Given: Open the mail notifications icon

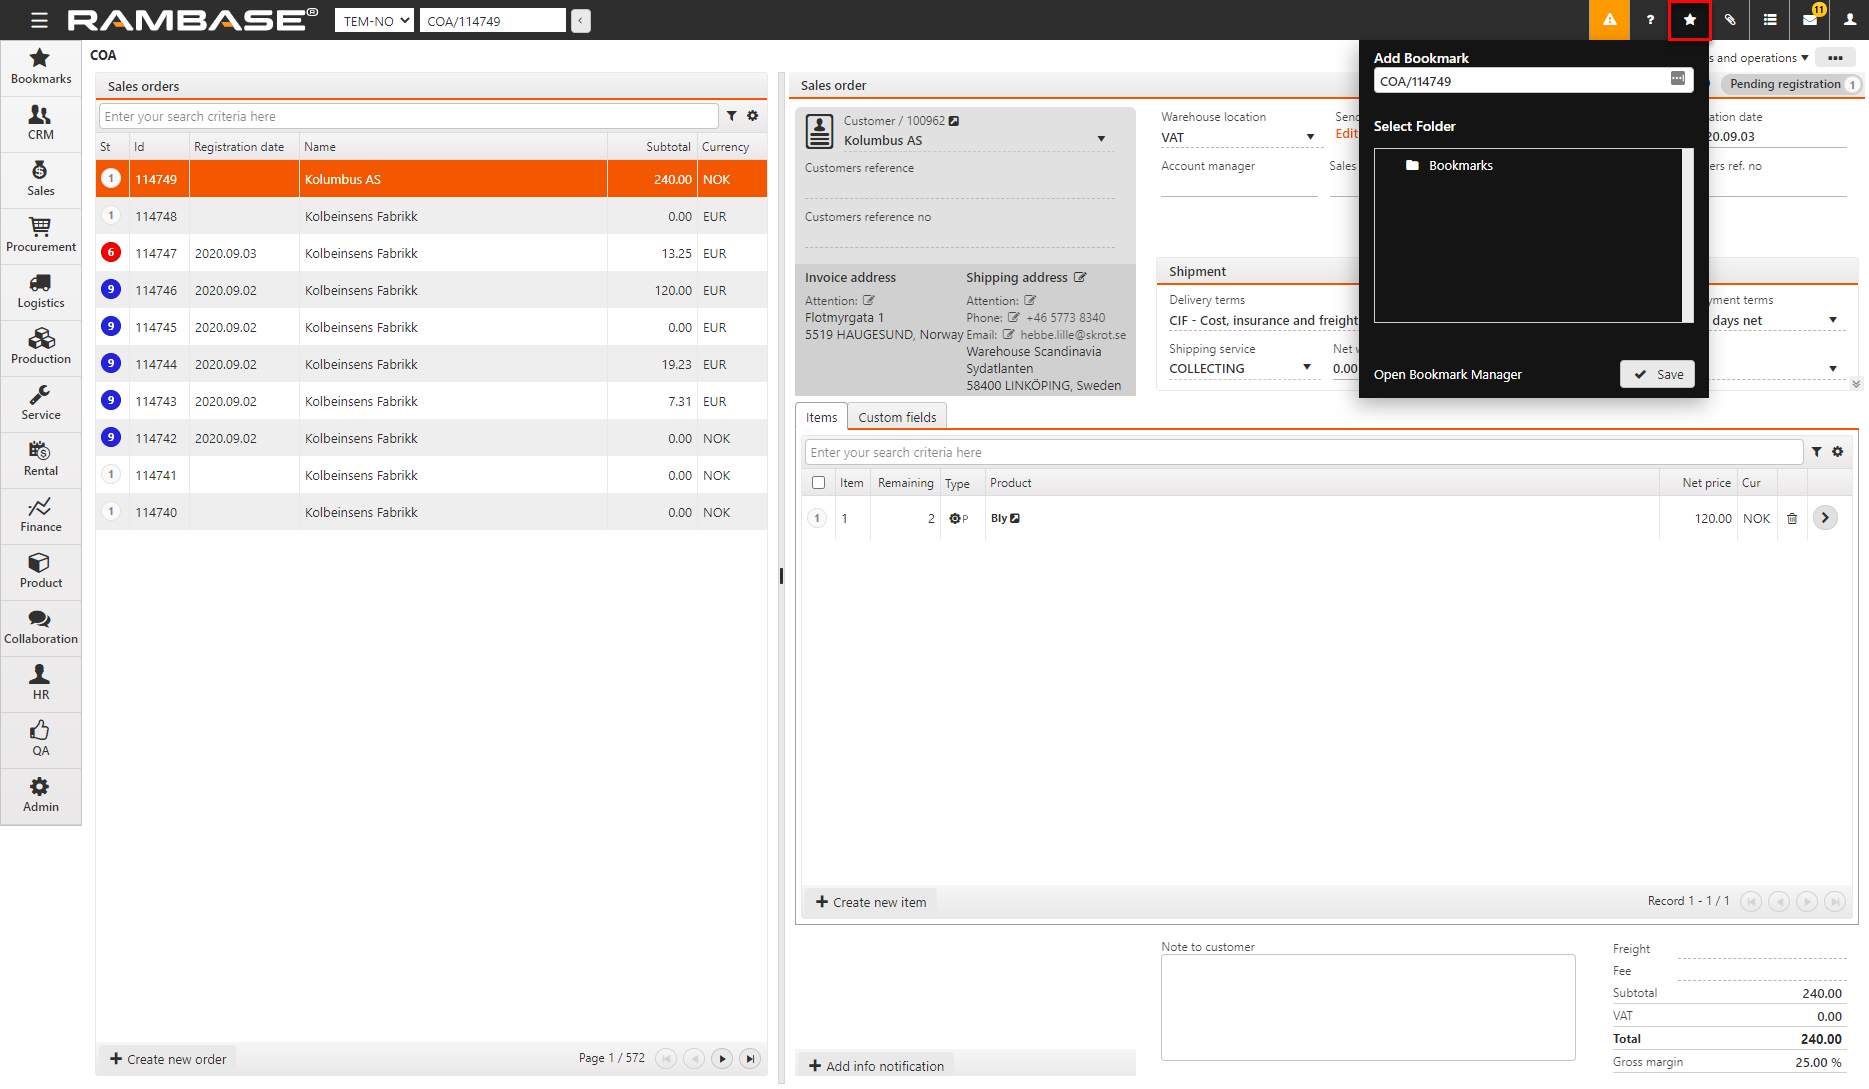Looking at the screenshot, I should pyautogui.click(x=1810, y=20).
